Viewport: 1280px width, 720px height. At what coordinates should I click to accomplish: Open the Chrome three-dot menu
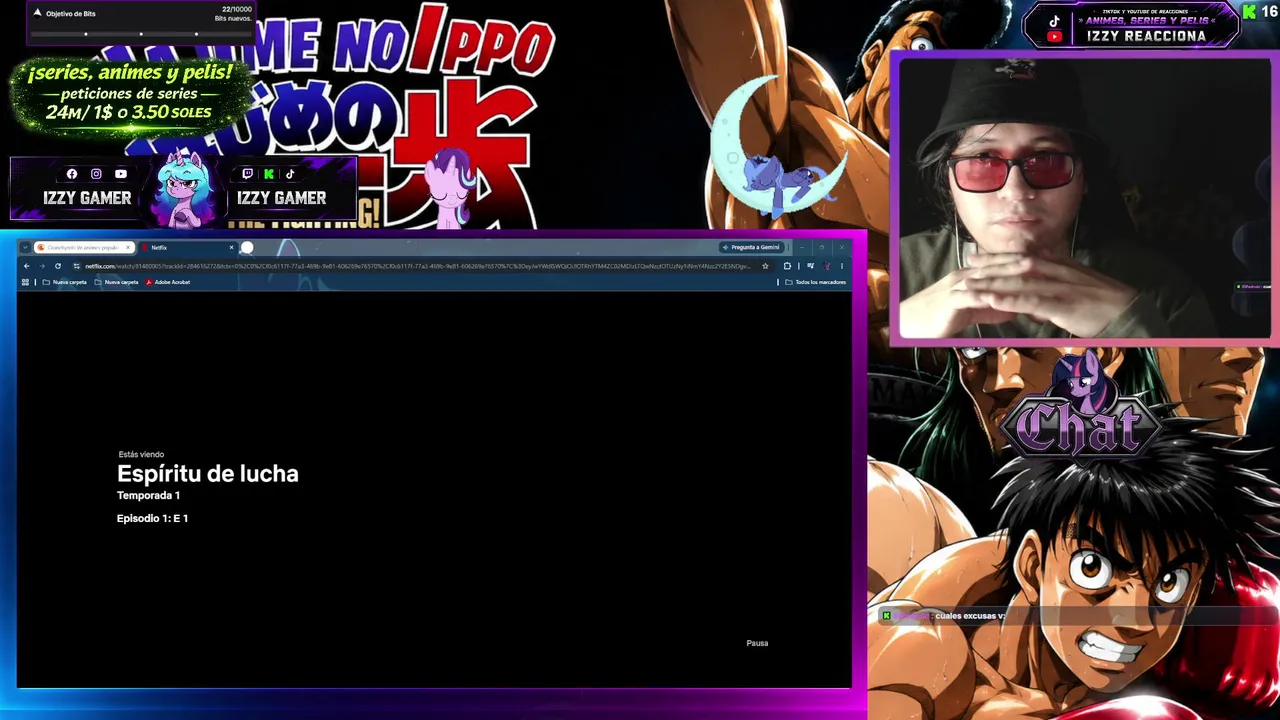click(x=842, y=266)
